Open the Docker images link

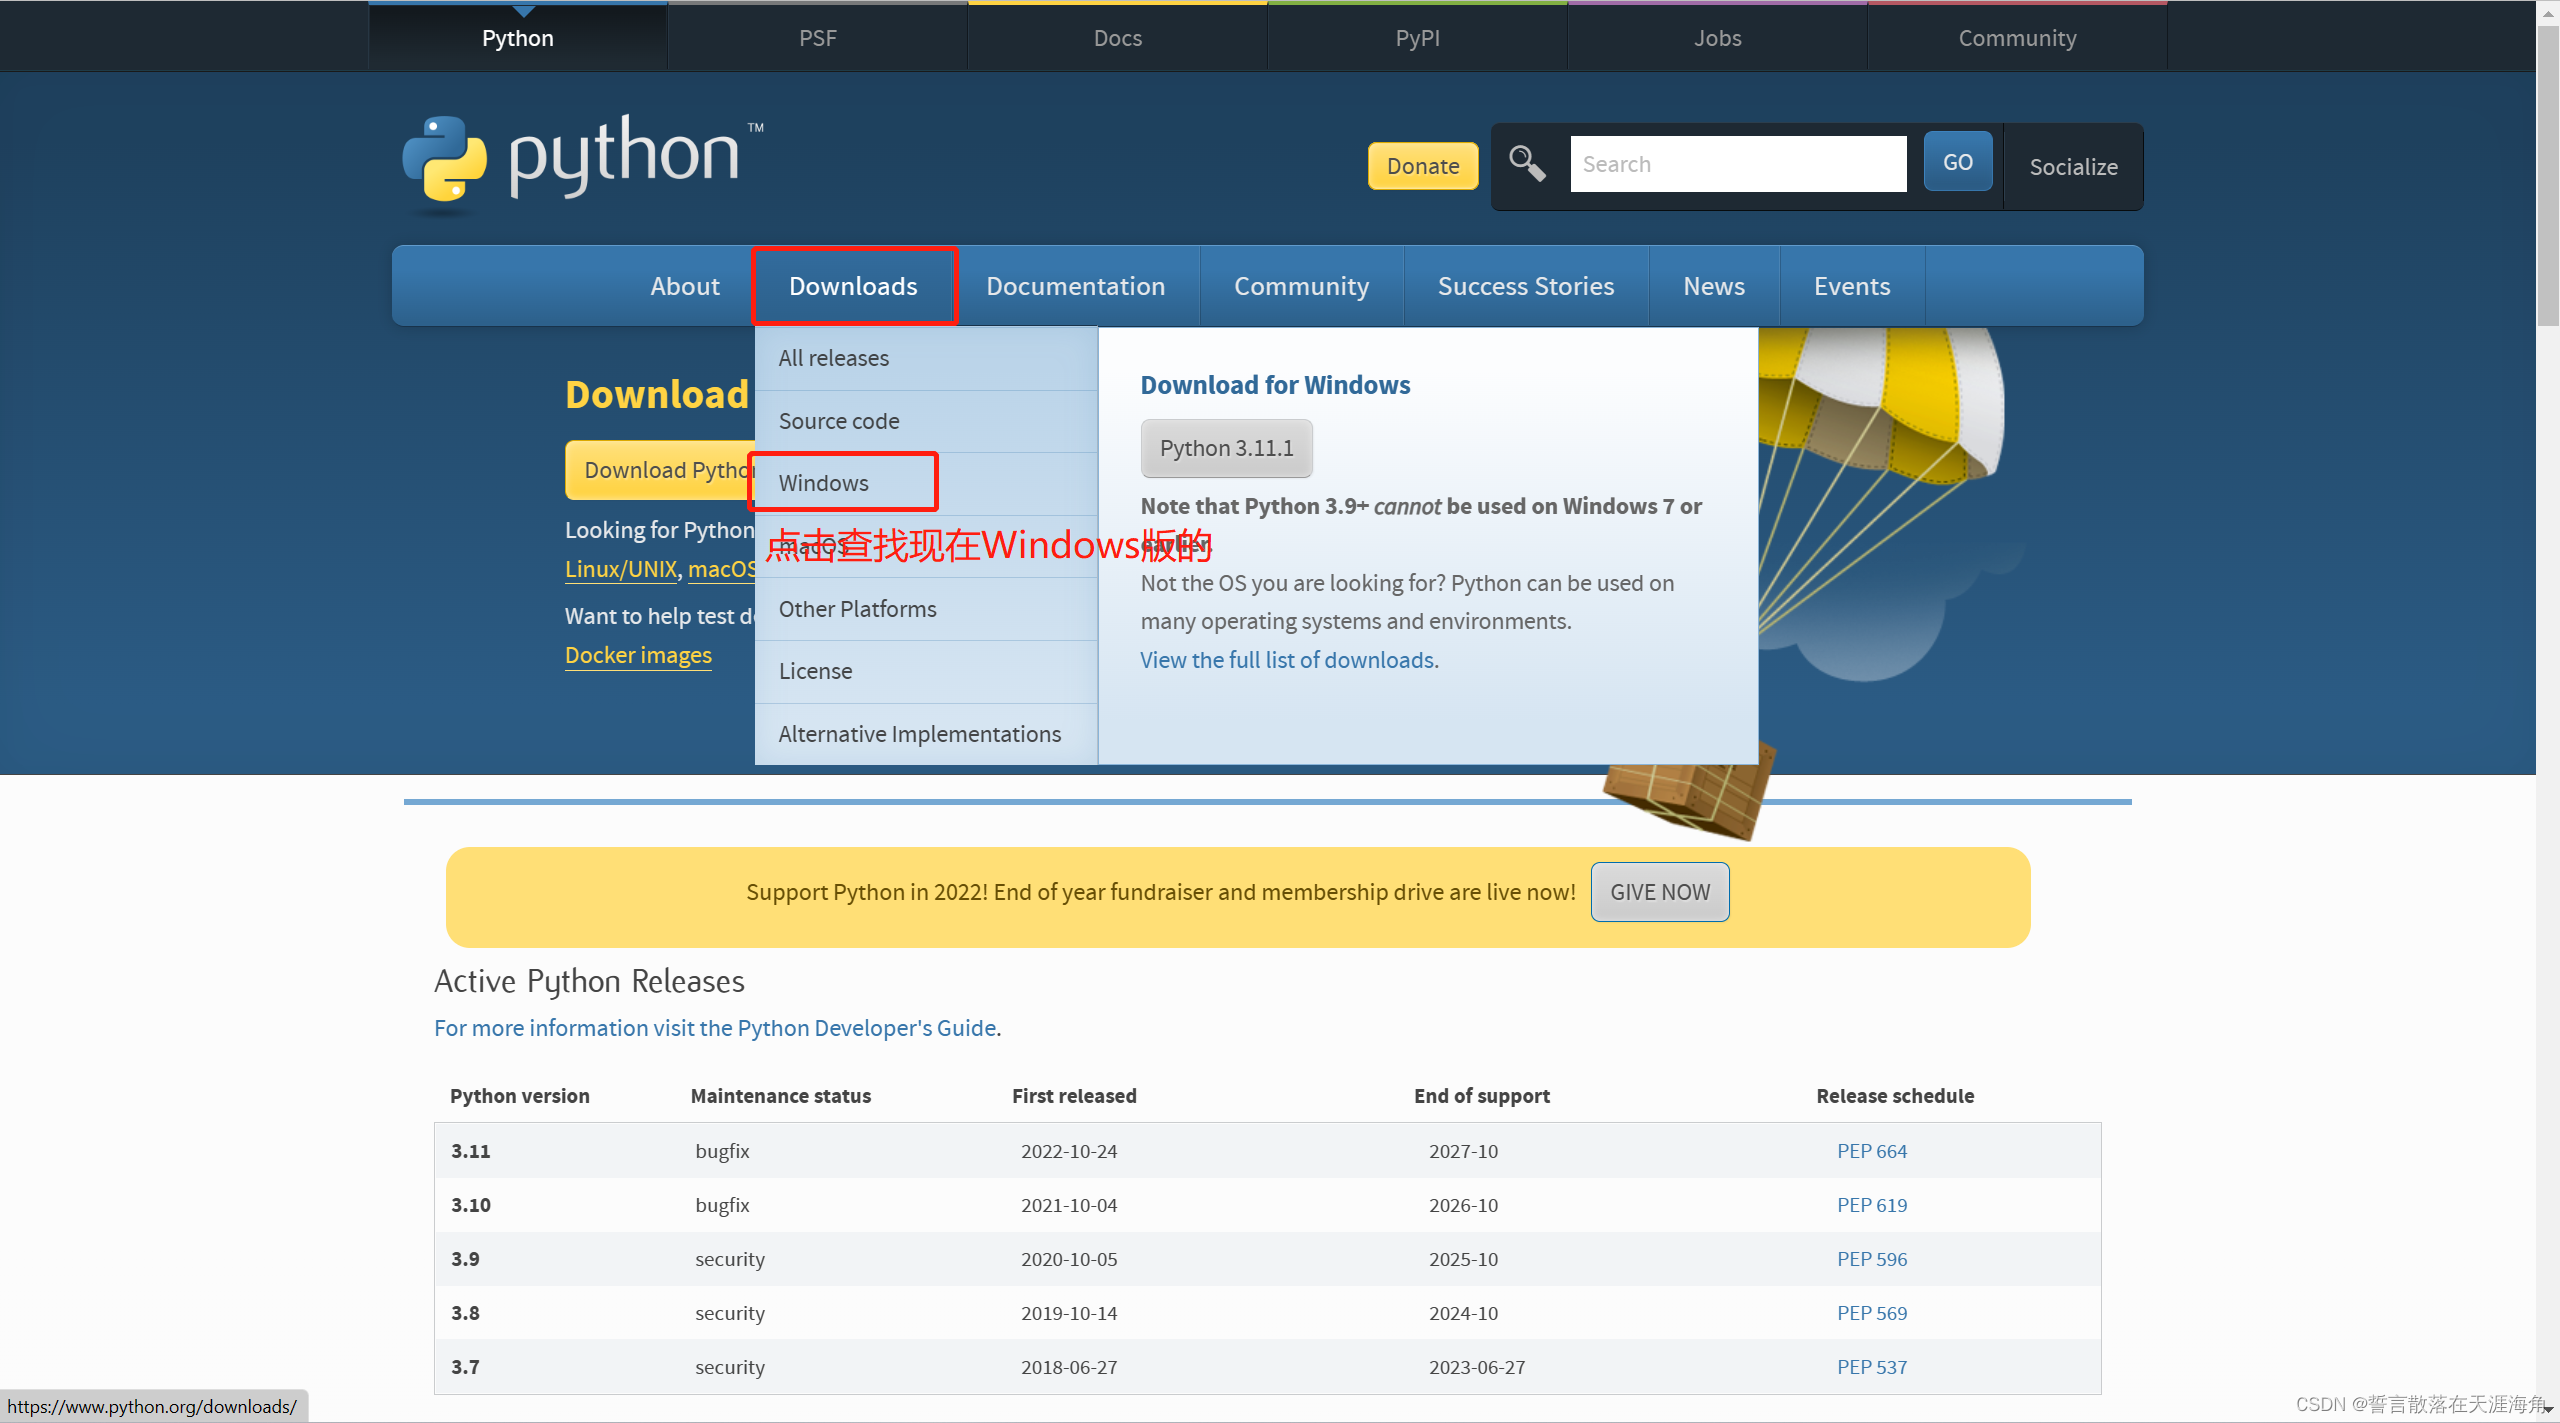[x=638, y=655]
